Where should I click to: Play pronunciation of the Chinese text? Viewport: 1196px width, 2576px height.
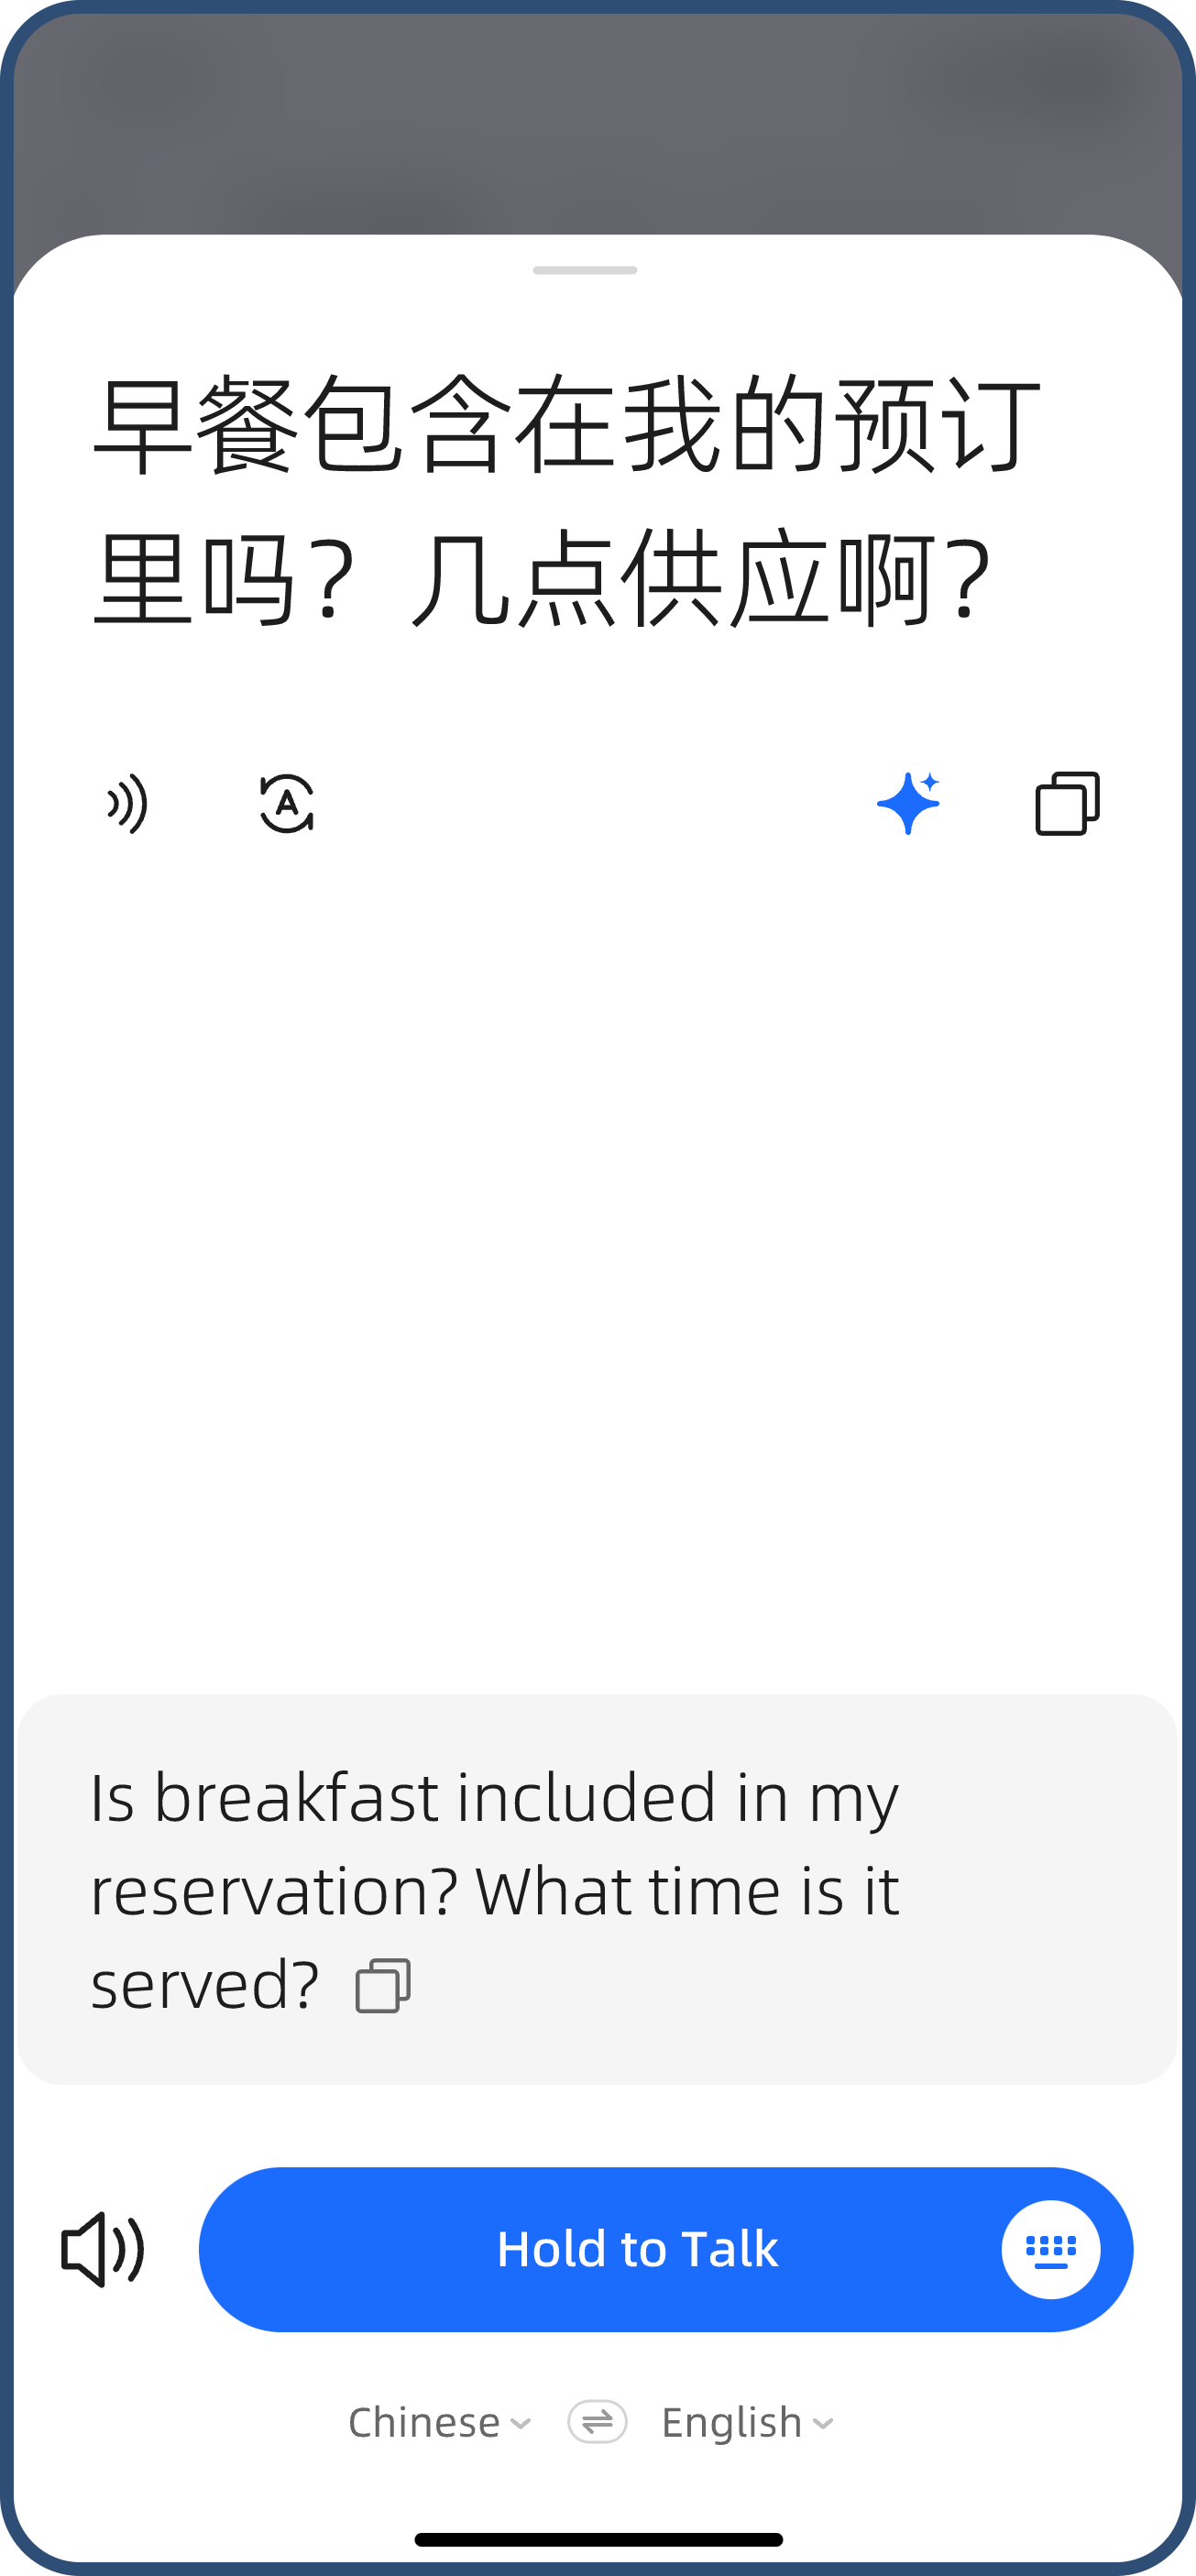(127, 804)
